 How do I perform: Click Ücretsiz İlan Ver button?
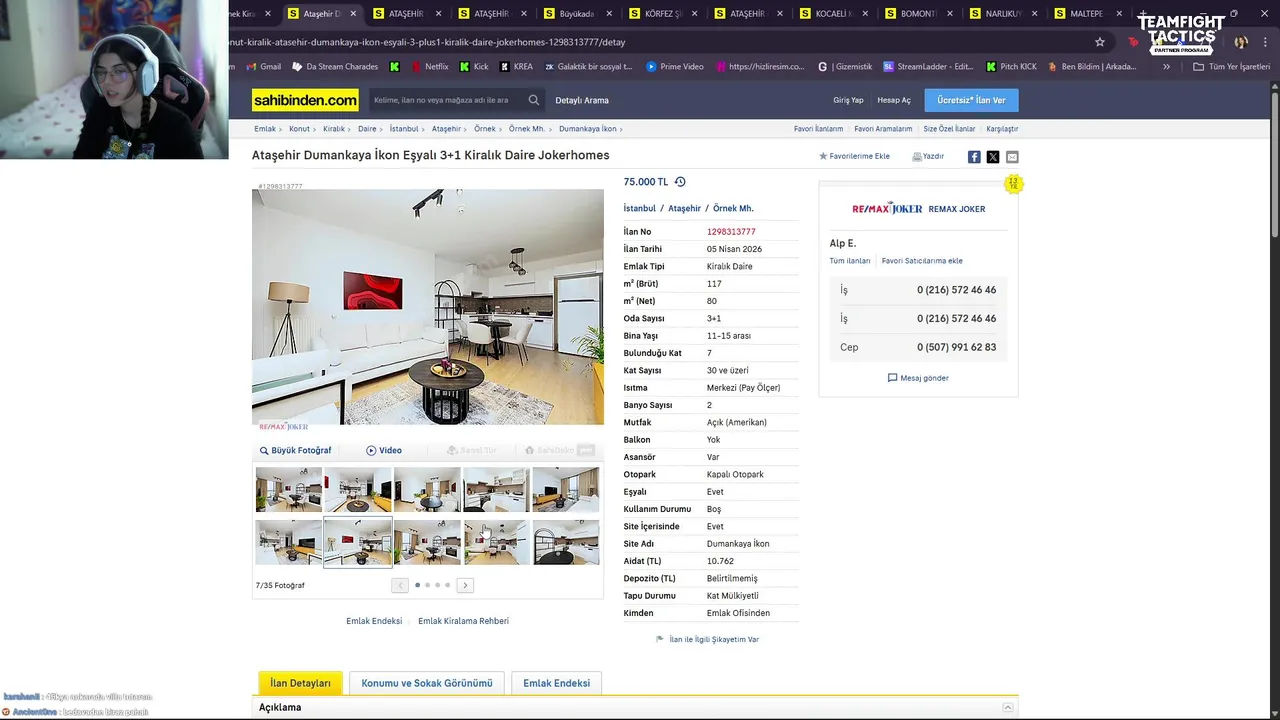(x=971, y=100)
